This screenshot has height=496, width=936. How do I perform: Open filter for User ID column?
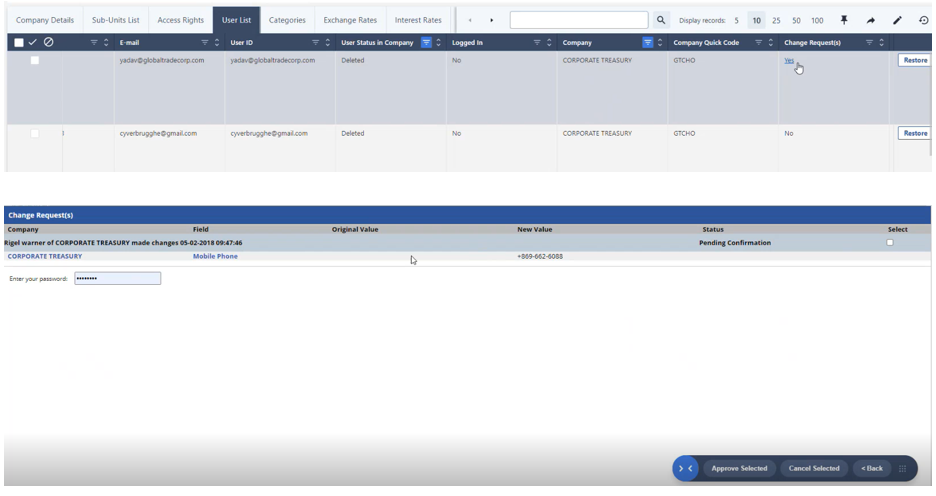click(x=316, y=42)
